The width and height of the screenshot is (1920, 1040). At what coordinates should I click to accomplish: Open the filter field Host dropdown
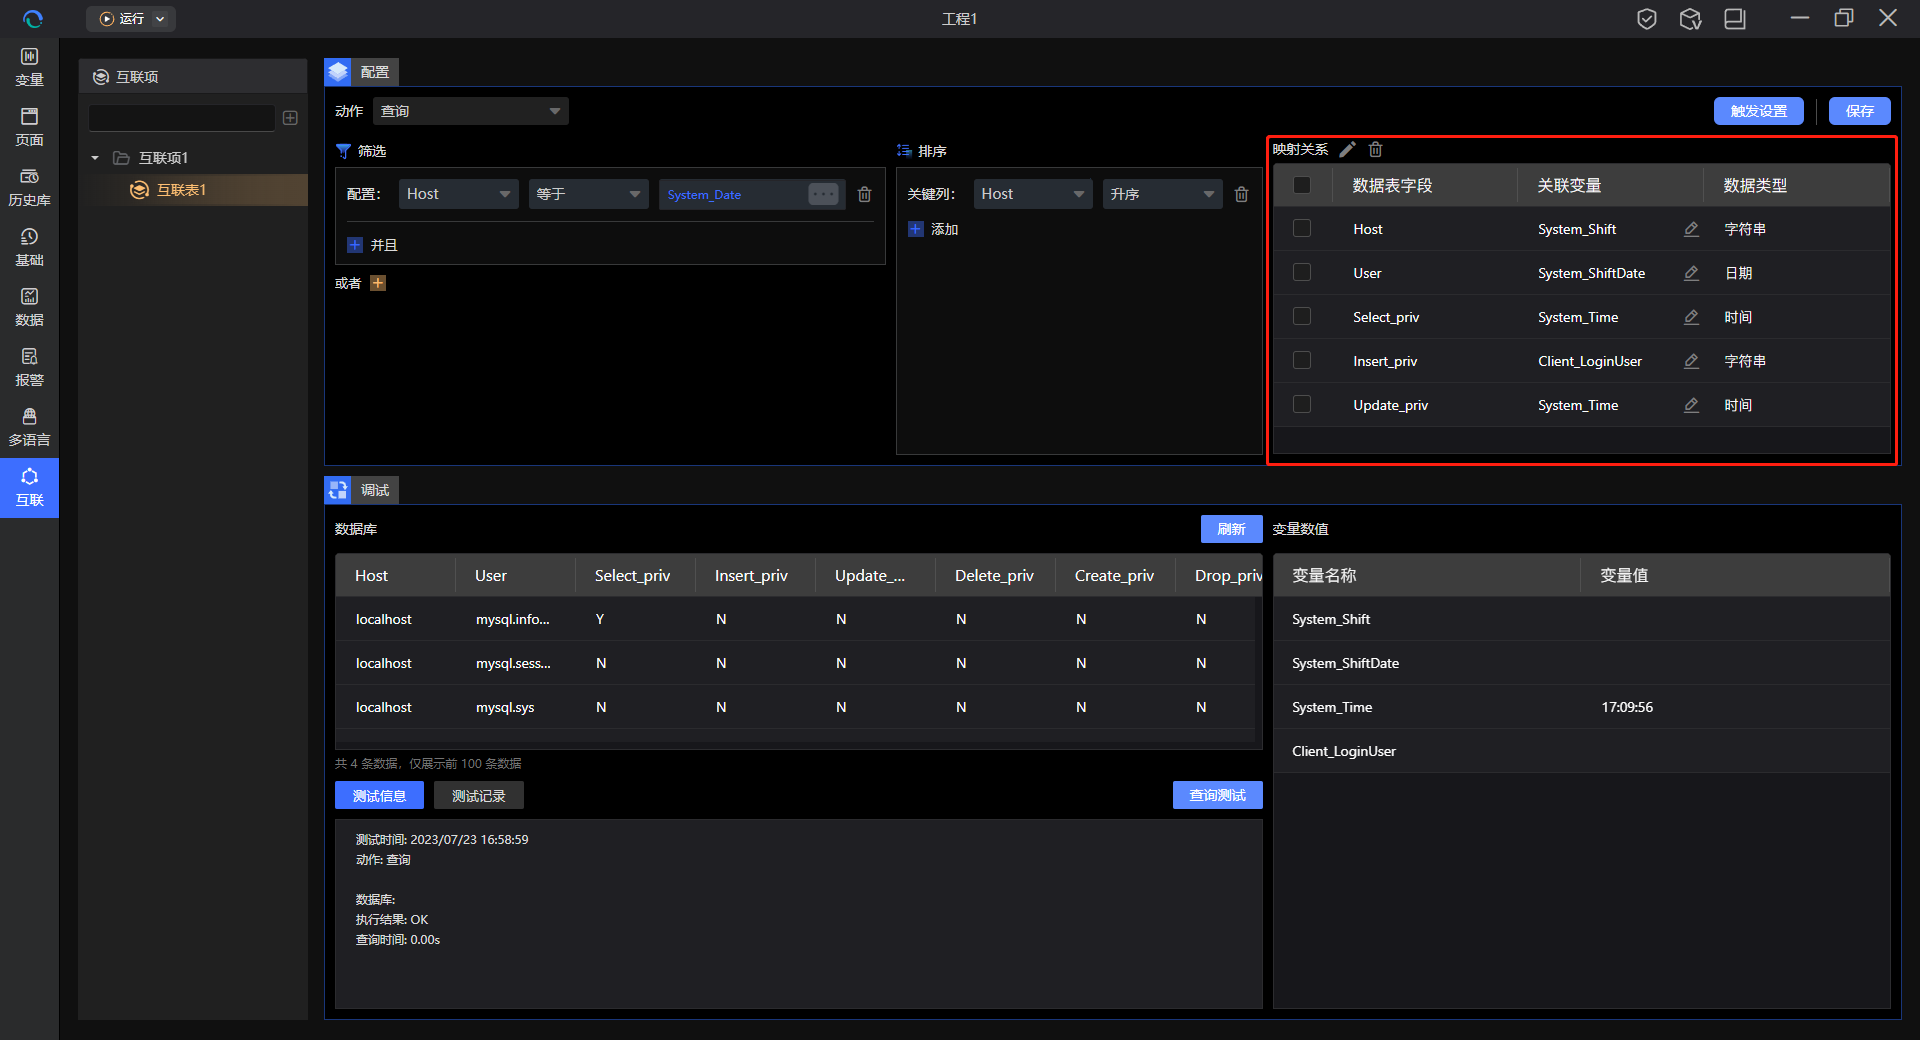coord(458,194)
